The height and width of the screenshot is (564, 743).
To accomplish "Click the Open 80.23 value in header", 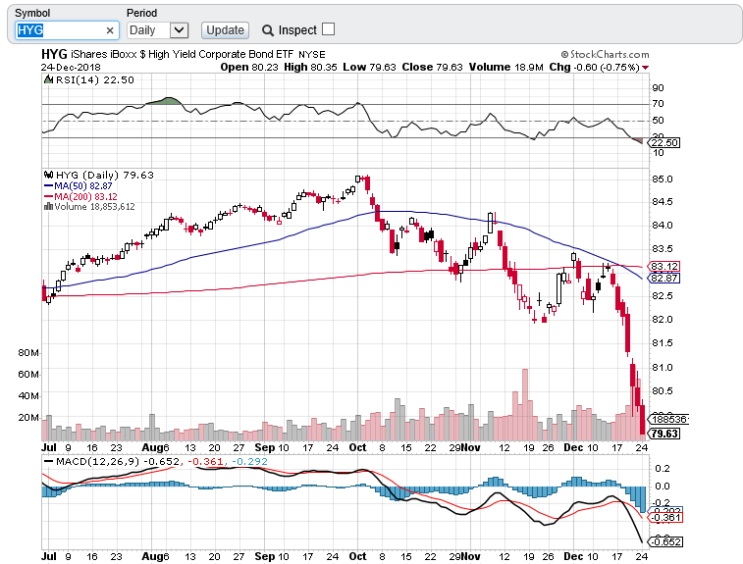I will tap(249, 67).
